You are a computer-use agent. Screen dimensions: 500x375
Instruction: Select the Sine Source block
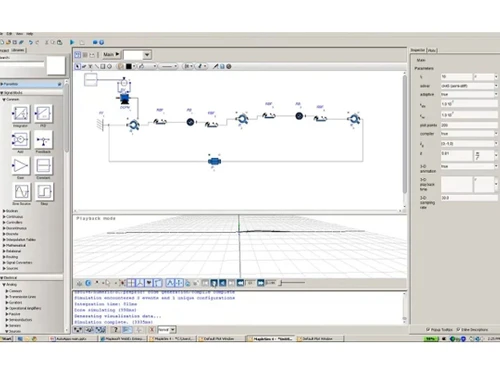point(22,191)
